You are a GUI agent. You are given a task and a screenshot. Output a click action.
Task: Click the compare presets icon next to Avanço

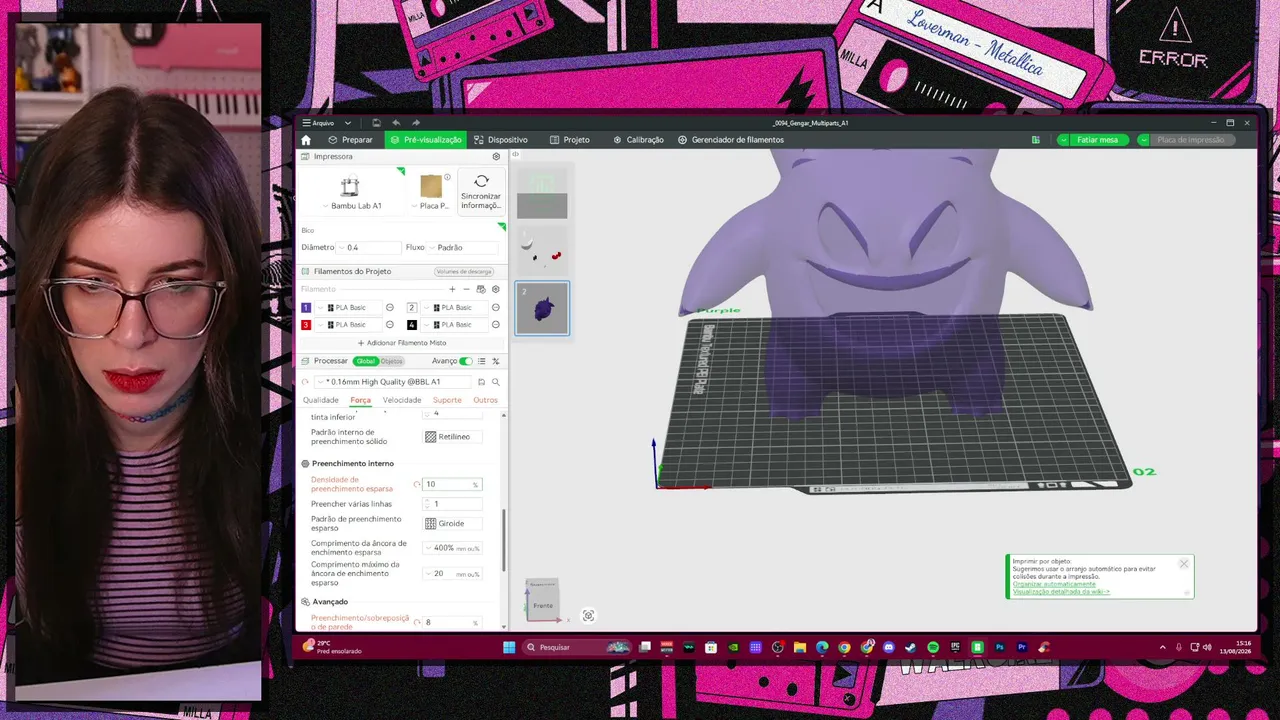point(495,361)
